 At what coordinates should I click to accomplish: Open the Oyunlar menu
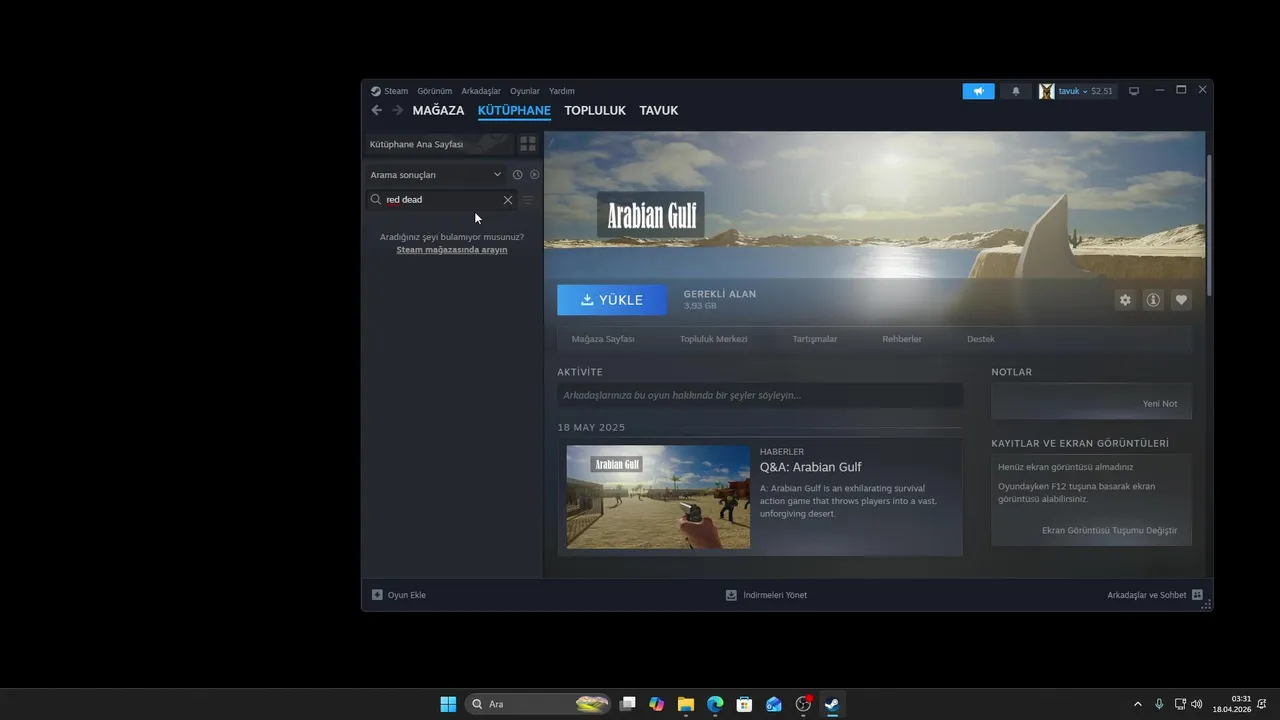click(525, 91)
